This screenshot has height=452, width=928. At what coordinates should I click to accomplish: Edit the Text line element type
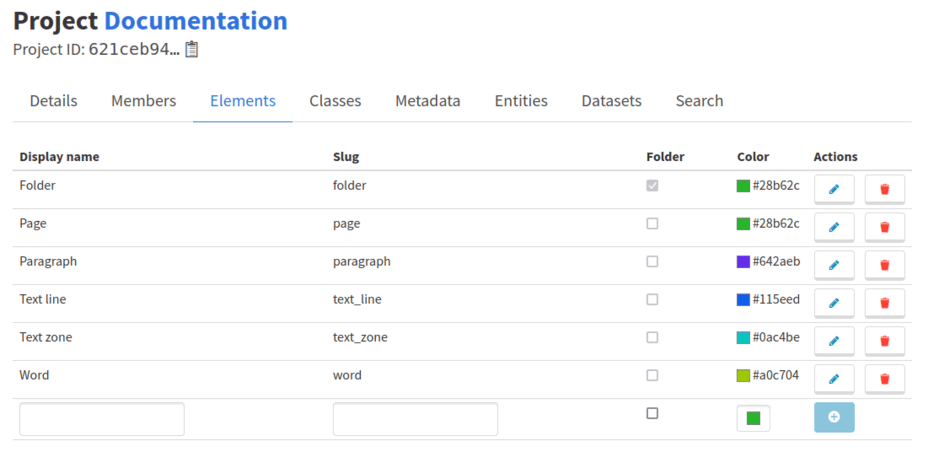[x=834, y=303]
